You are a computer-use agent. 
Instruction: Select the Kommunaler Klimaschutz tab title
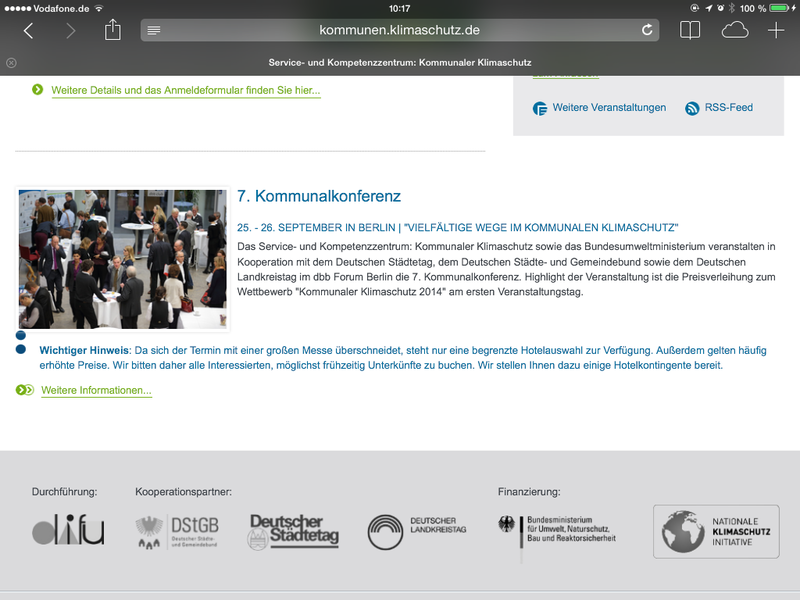[x=400, y=62]
